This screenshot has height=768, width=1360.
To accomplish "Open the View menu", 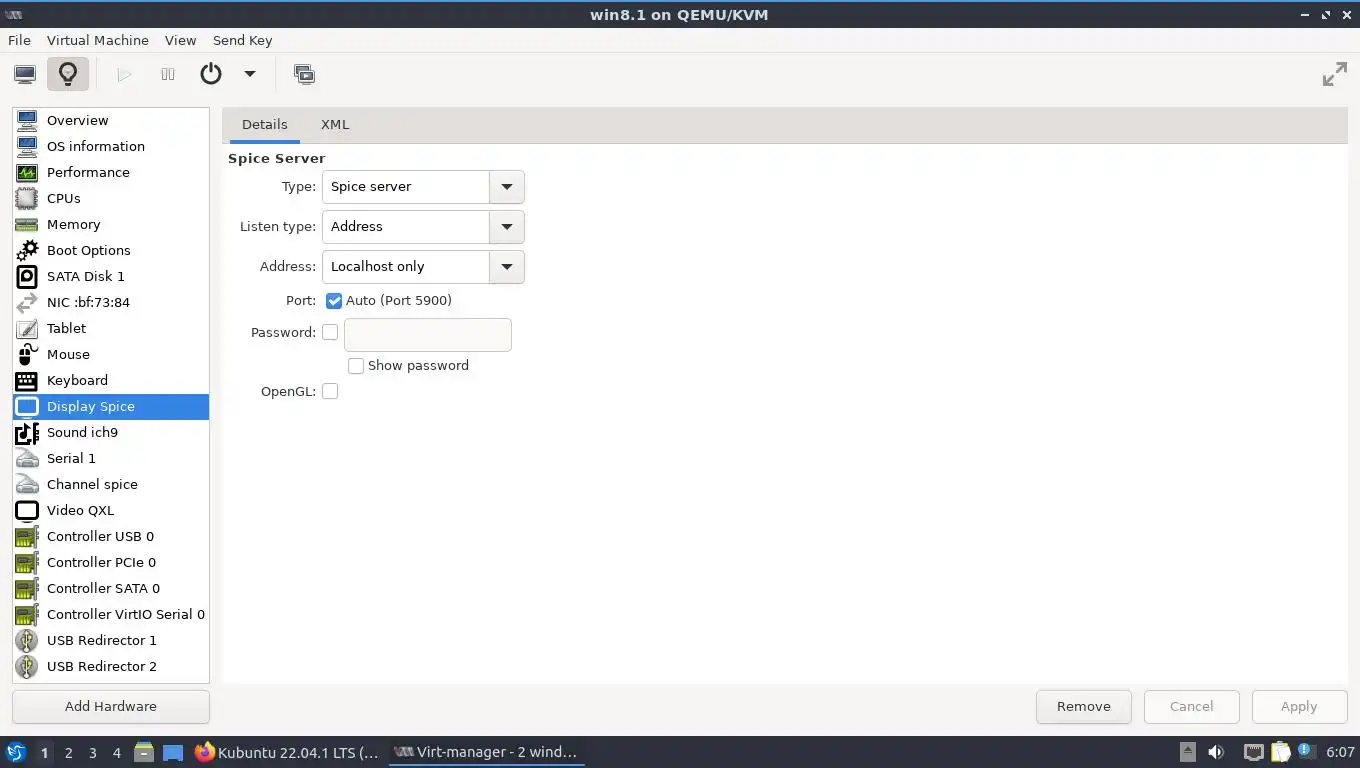I will point(180,40).
